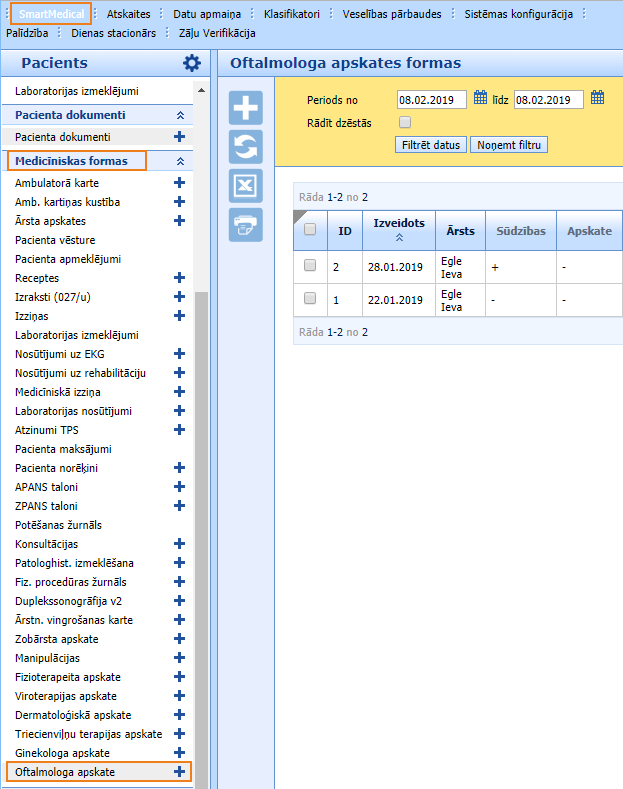This screenshot has height=789, width=623.
Task: Export the table to Excel
Action: [246, 185]
